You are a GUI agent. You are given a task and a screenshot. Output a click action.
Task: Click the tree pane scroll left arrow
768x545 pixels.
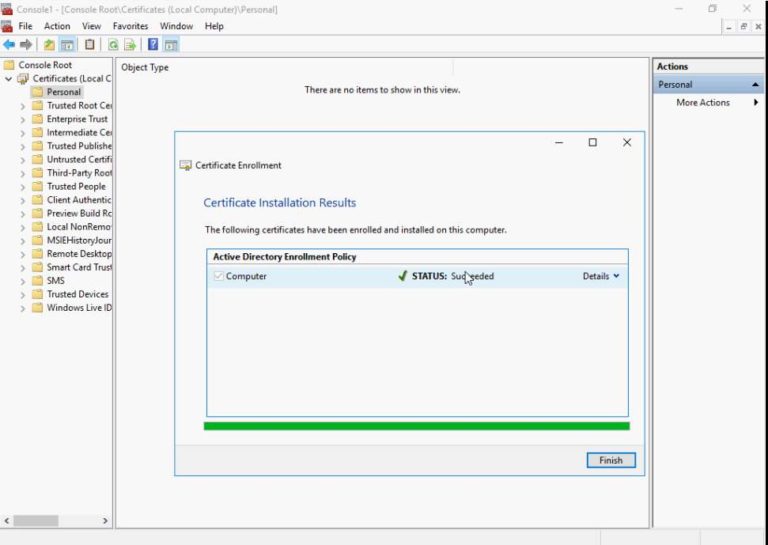point(6,521)
